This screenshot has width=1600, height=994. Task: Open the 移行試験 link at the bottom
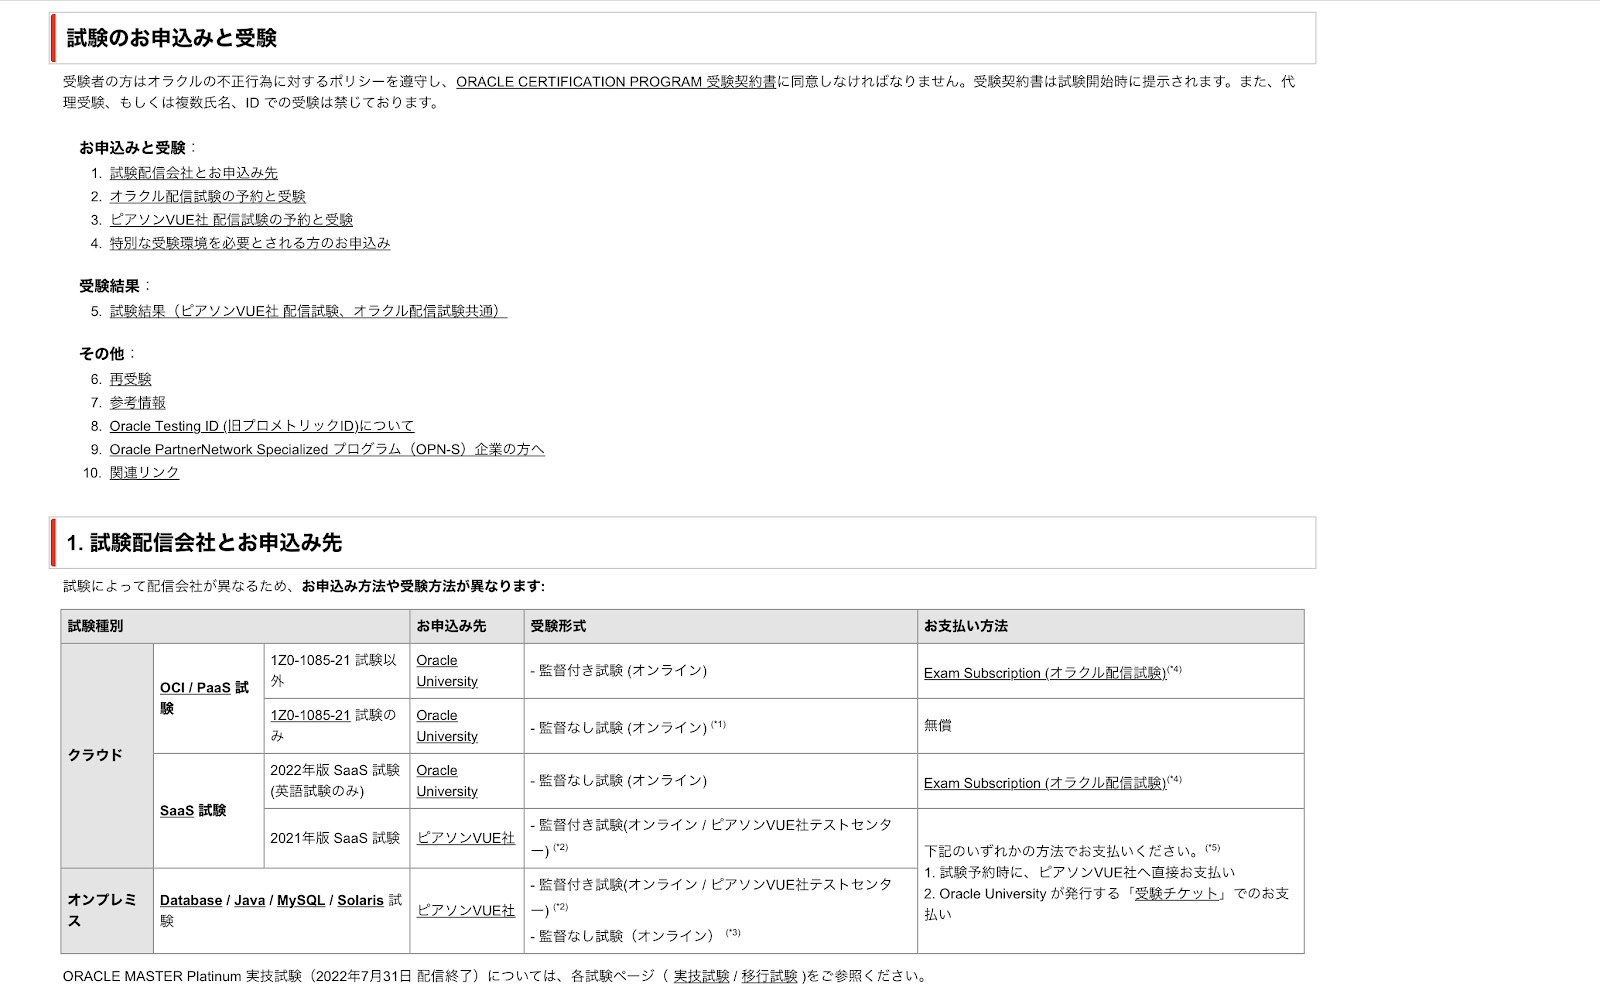(x=769, y=976)
